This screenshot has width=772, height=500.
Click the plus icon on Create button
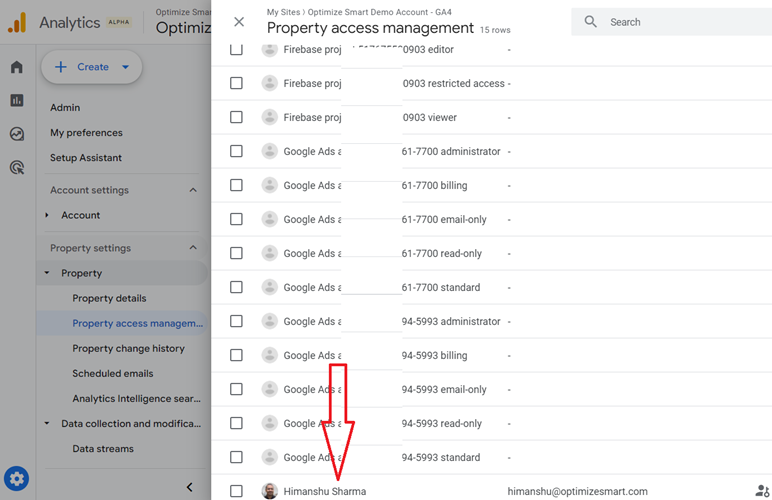point(61,67)
